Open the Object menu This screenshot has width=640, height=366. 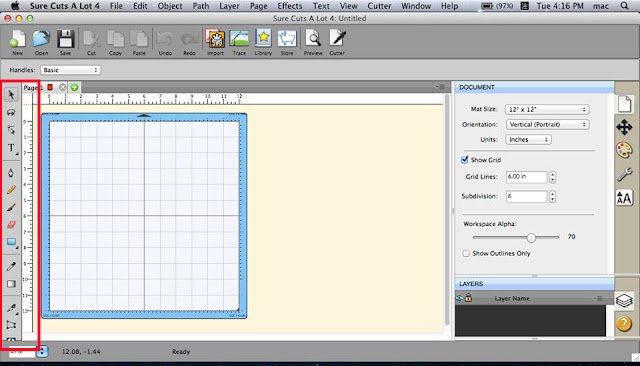(170, 6)
